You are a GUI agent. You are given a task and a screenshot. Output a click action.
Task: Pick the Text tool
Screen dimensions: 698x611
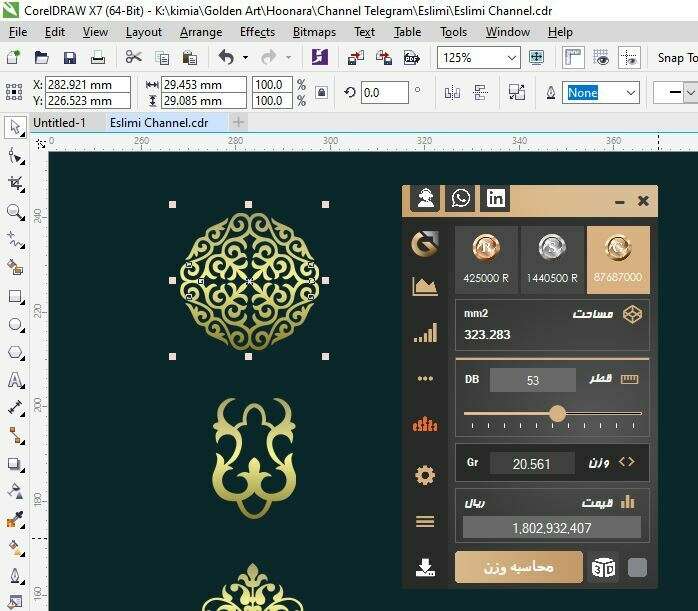click(x=15, y=381)
